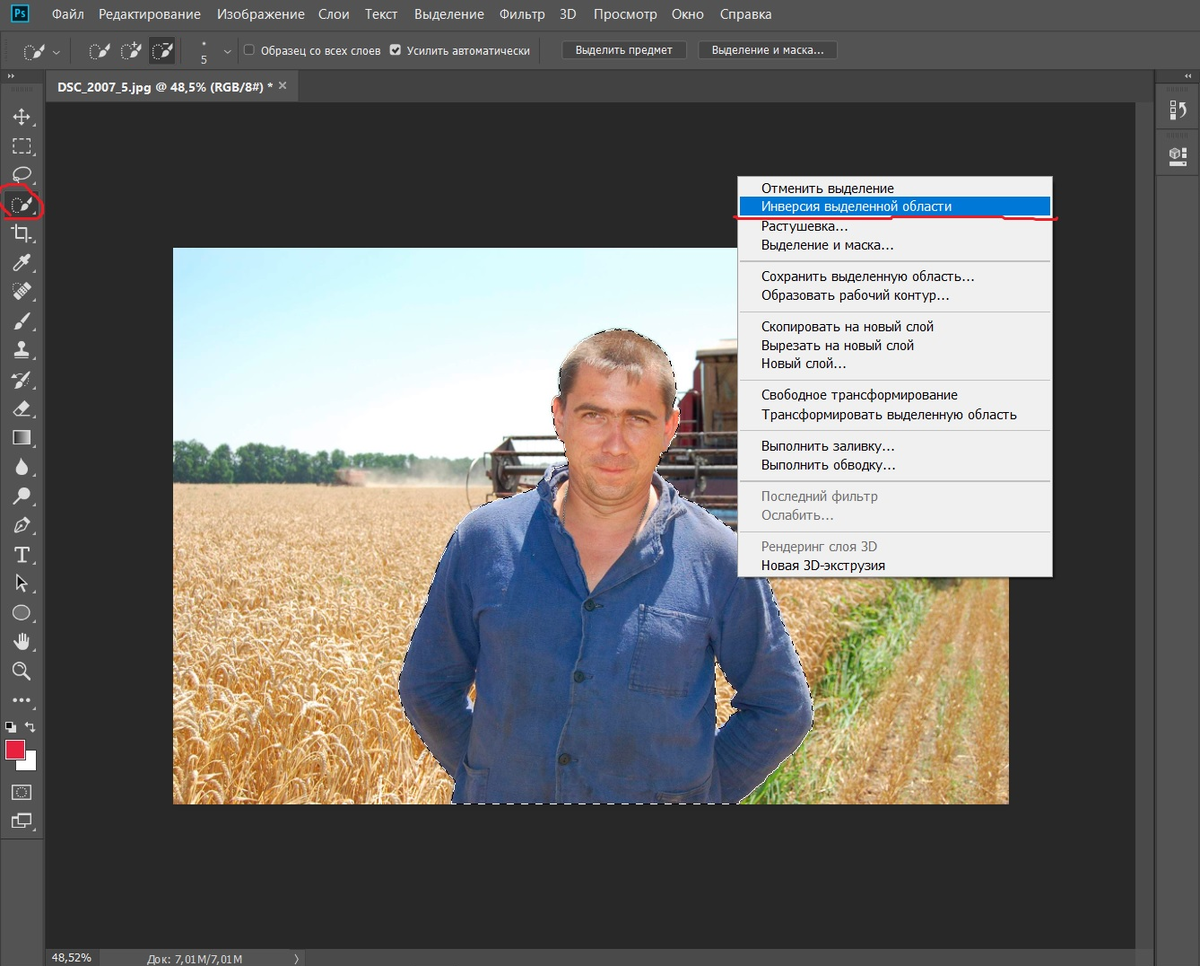This screenshot has width=1200, height=966.
Task: Open the Текст menu
Action: tap(381, 14)
